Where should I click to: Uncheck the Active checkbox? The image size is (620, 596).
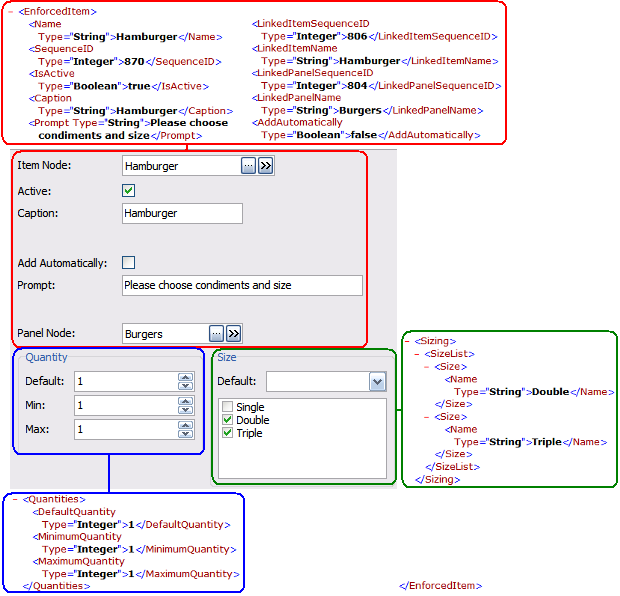click(128, 190)
